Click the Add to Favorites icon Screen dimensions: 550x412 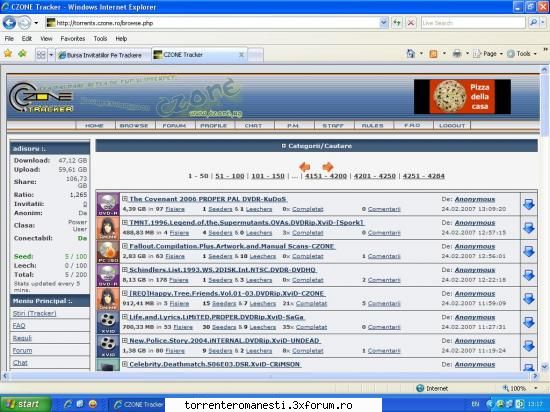[22, 54]
